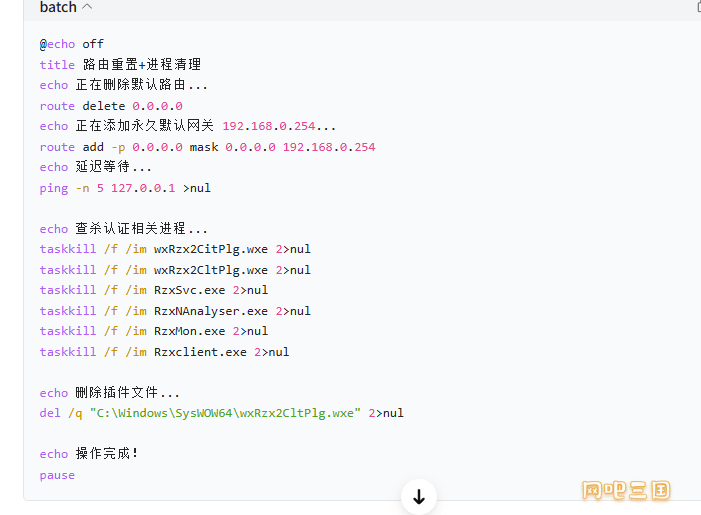
Task: Click the 'ping -n 5 127.0.0.1' line
Action: tap(125, 188)
